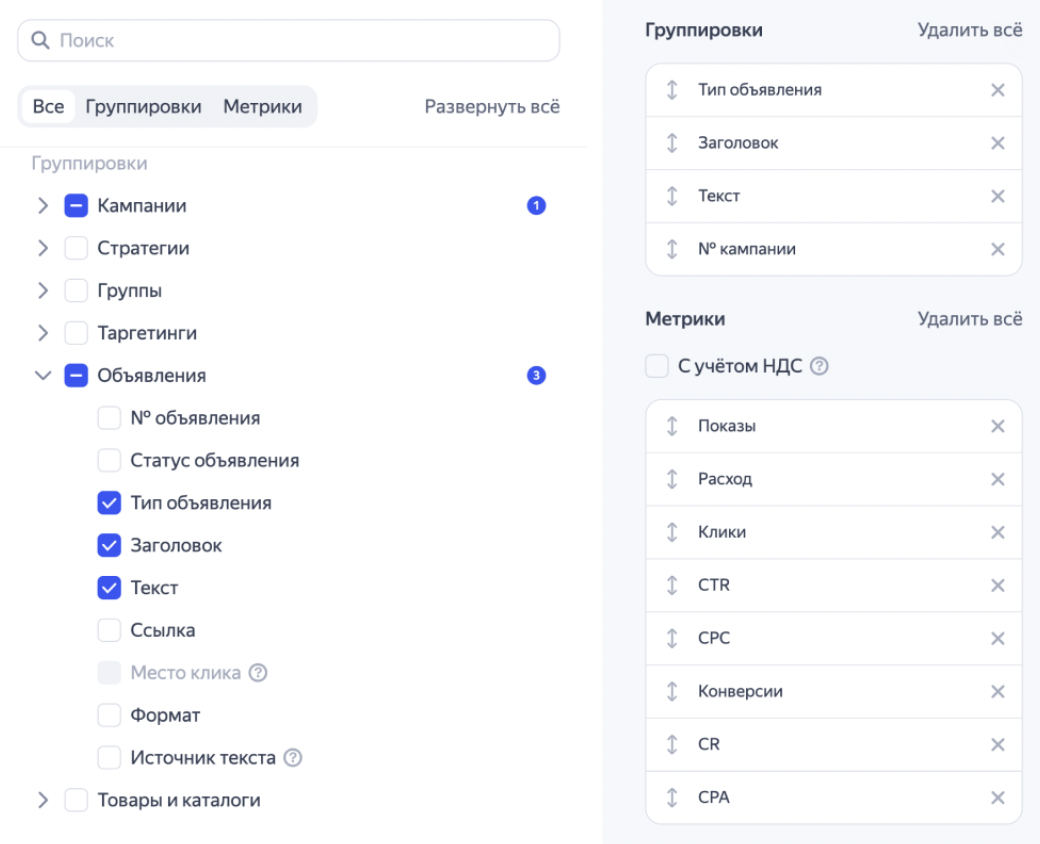Check the Статус объявления checkbox
The image size is (1040, 844).
[109, 460]
